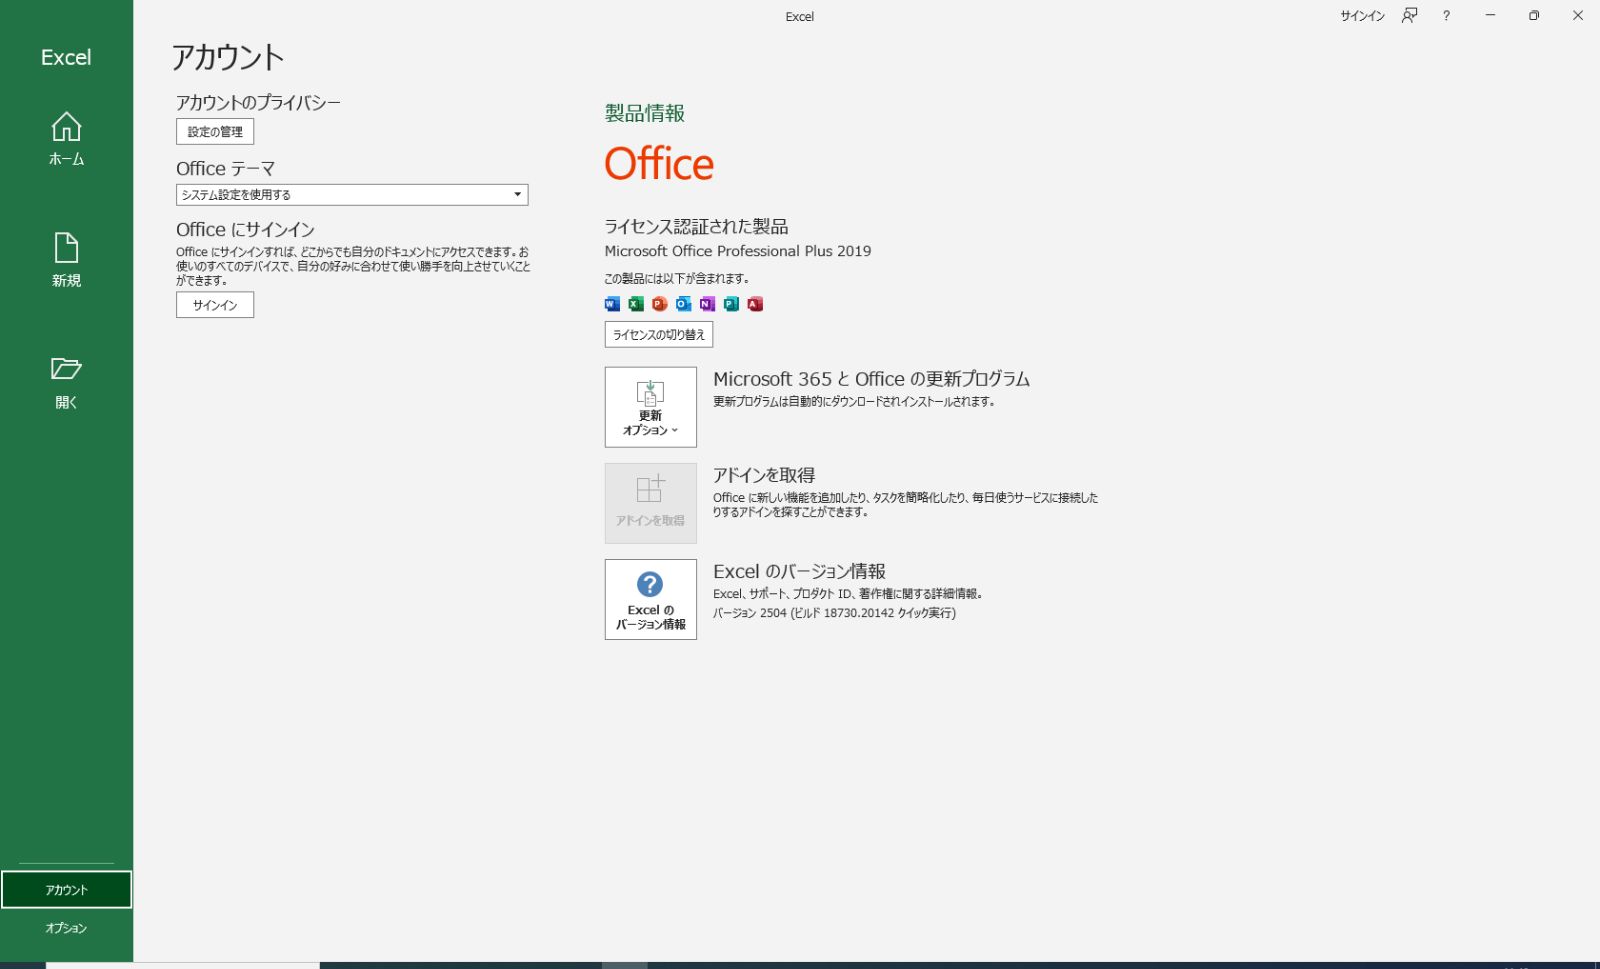1600x969 pixels.
Task: Open the help question mark icon
Action: tap(1446, 16)
